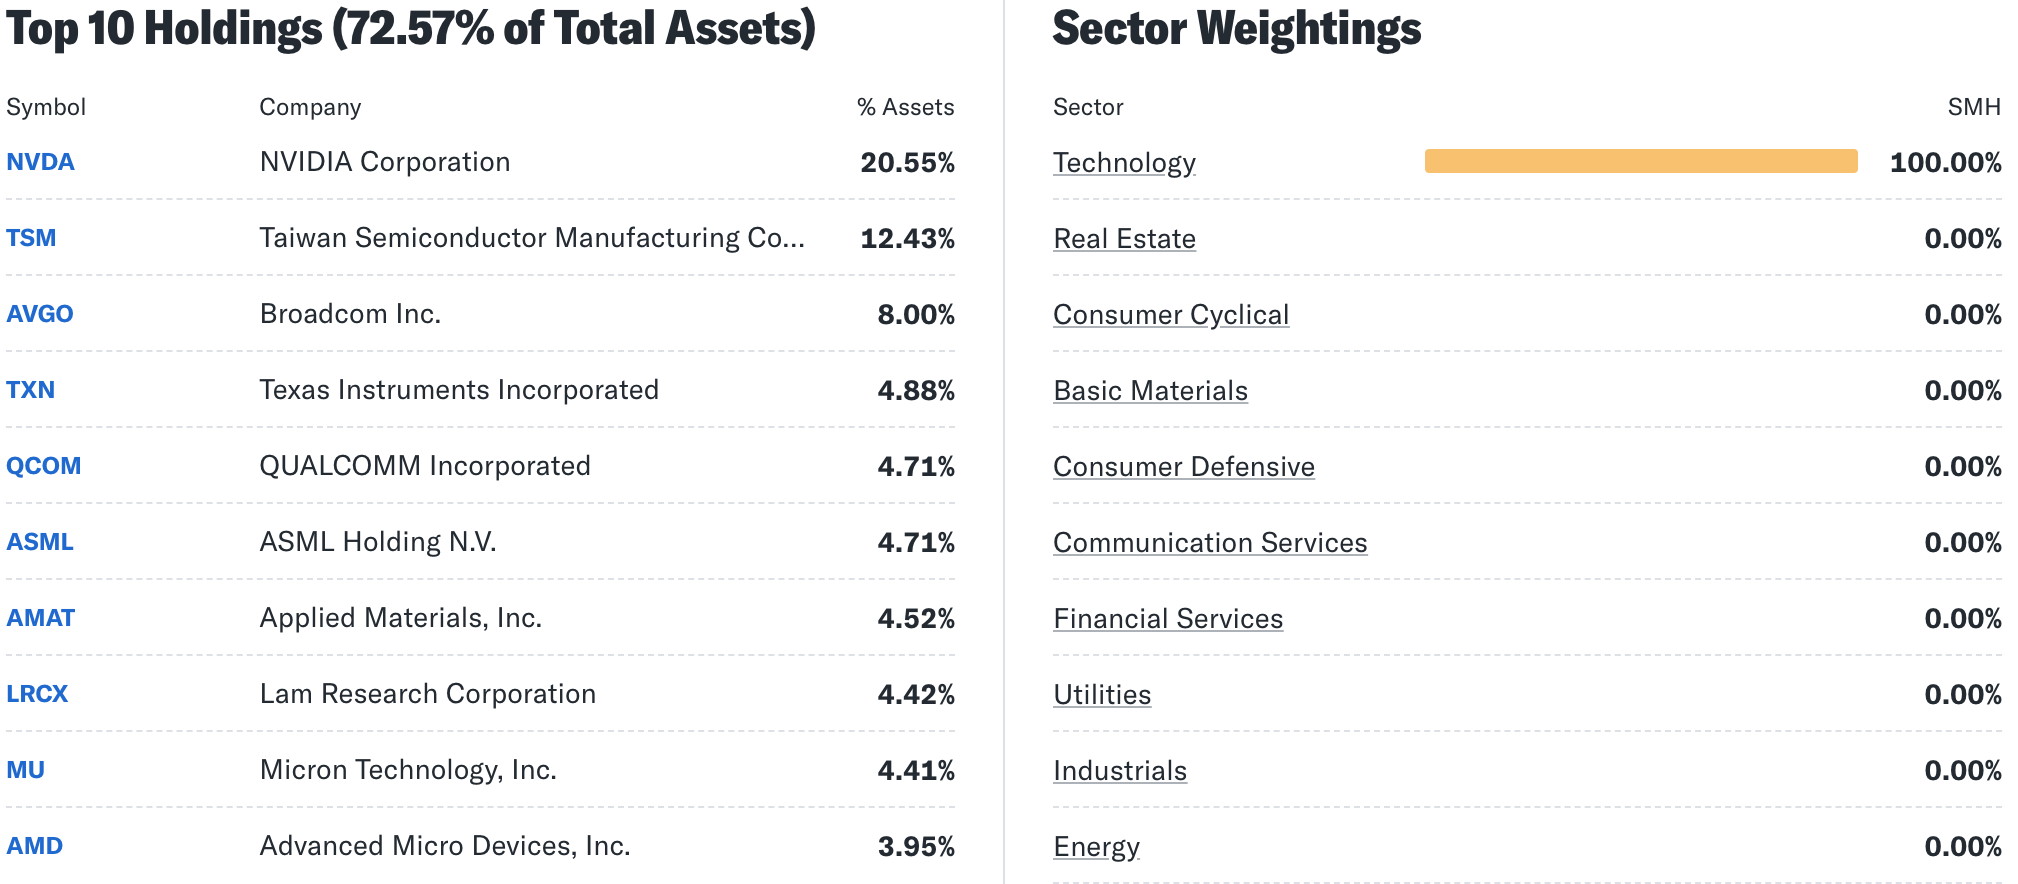This screenshot has height=884, width=2018.
Task: Open the MU ticker link
Action: [26, 770]
